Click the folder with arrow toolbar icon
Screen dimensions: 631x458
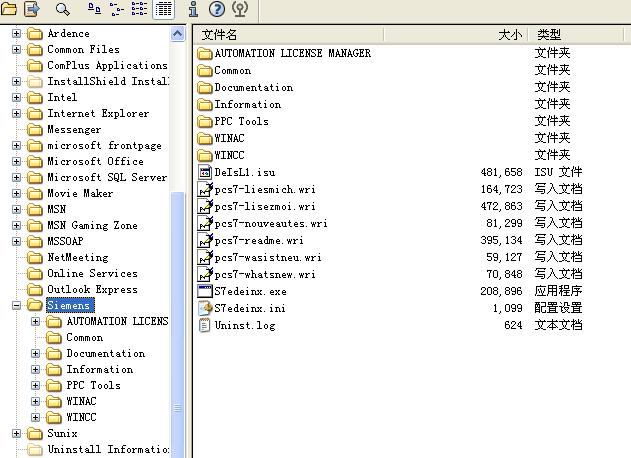tap(31, 9)
